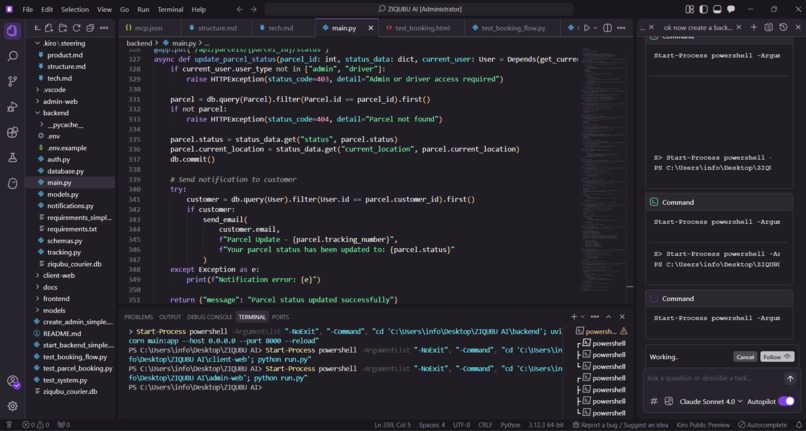The image size is (806, 431).
Task: Close the main.py tab
Action: [x=371, y=28]
